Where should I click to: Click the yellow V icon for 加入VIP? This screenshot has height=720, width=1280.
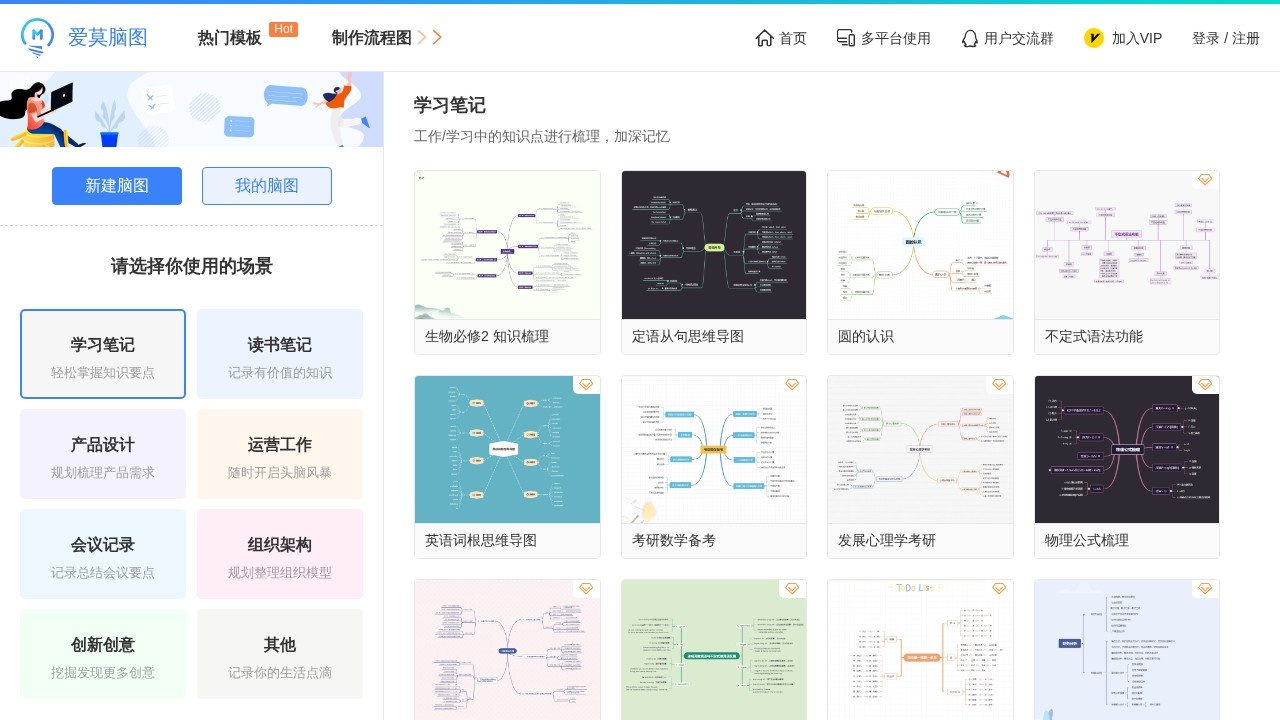click(1094, 38)
